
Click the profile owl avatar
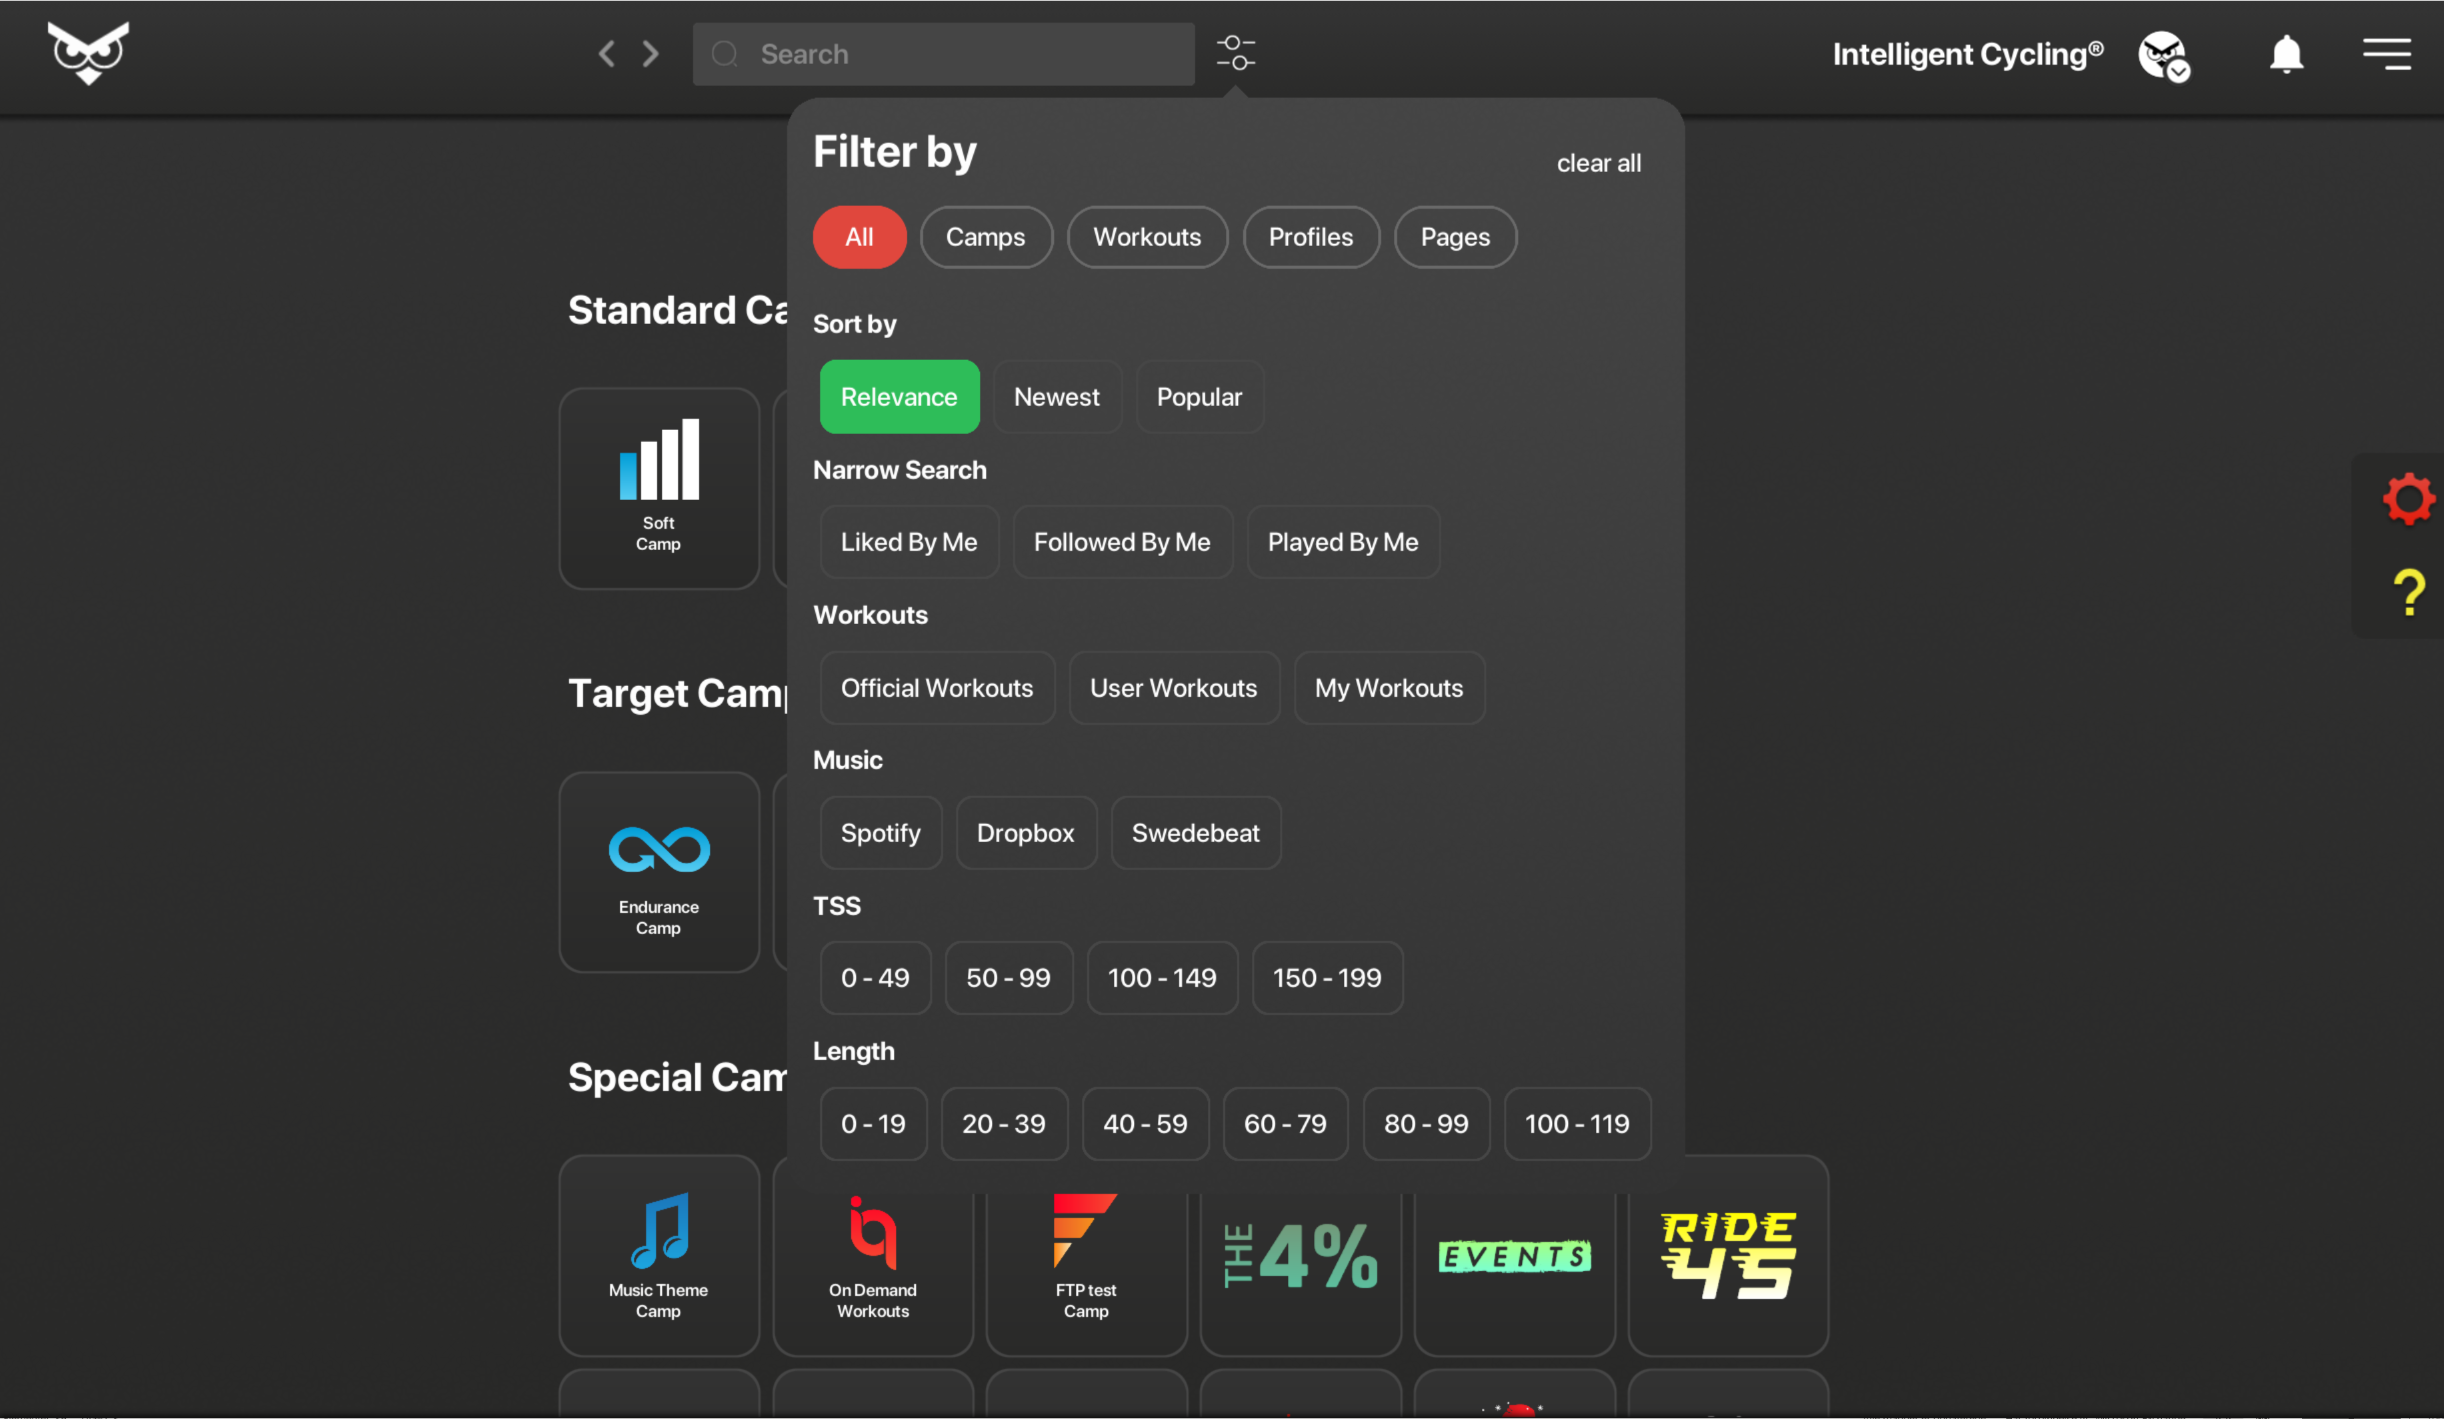2164,55
